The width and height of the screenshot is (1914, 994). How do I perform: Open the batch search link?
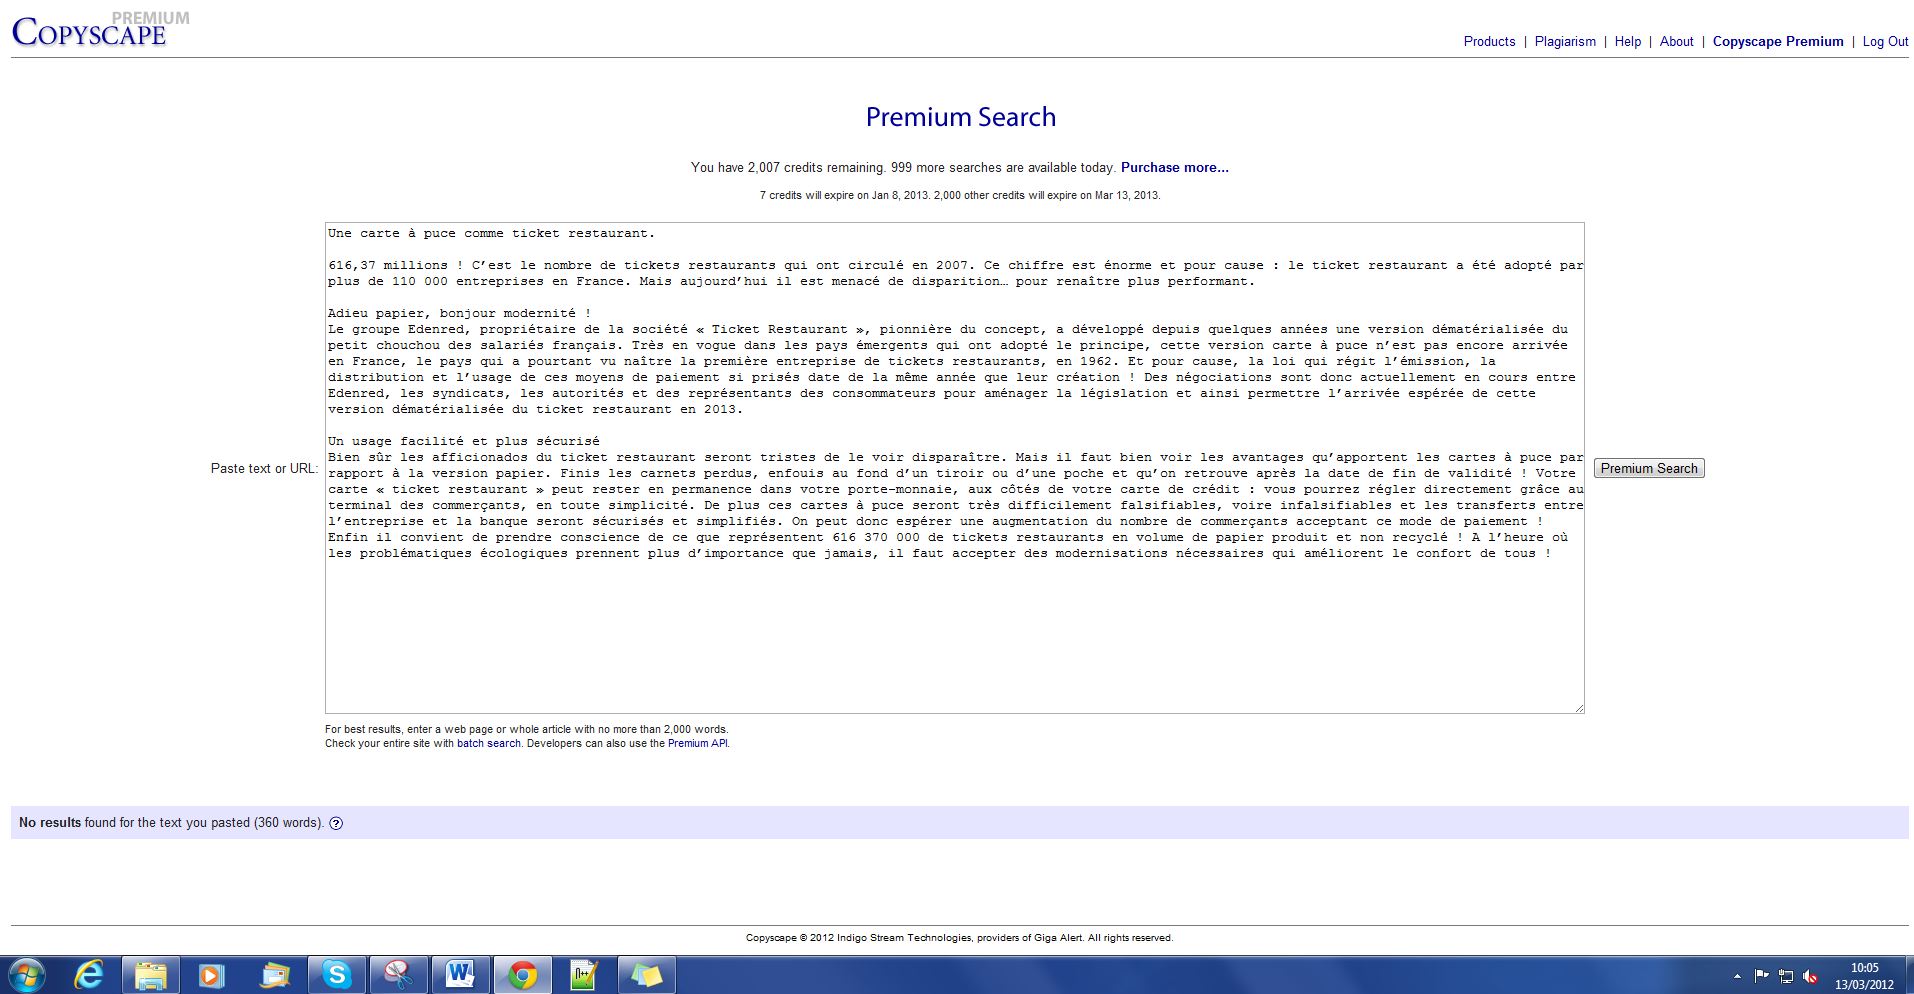(x=488, y=744)
